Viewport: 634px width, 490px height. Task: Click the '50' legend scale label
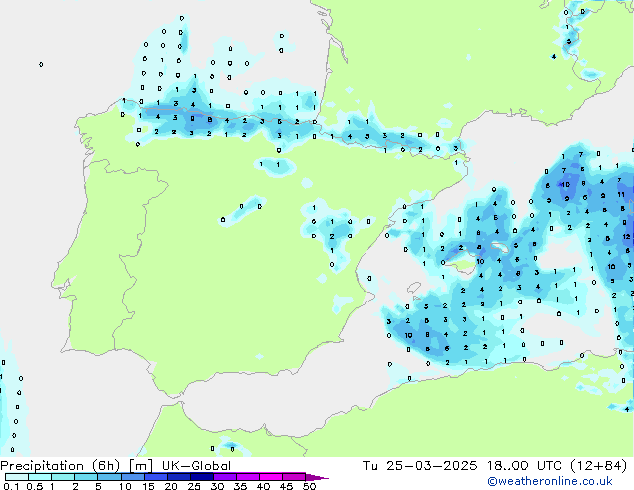pyautogui.click(x=309, y=486)
